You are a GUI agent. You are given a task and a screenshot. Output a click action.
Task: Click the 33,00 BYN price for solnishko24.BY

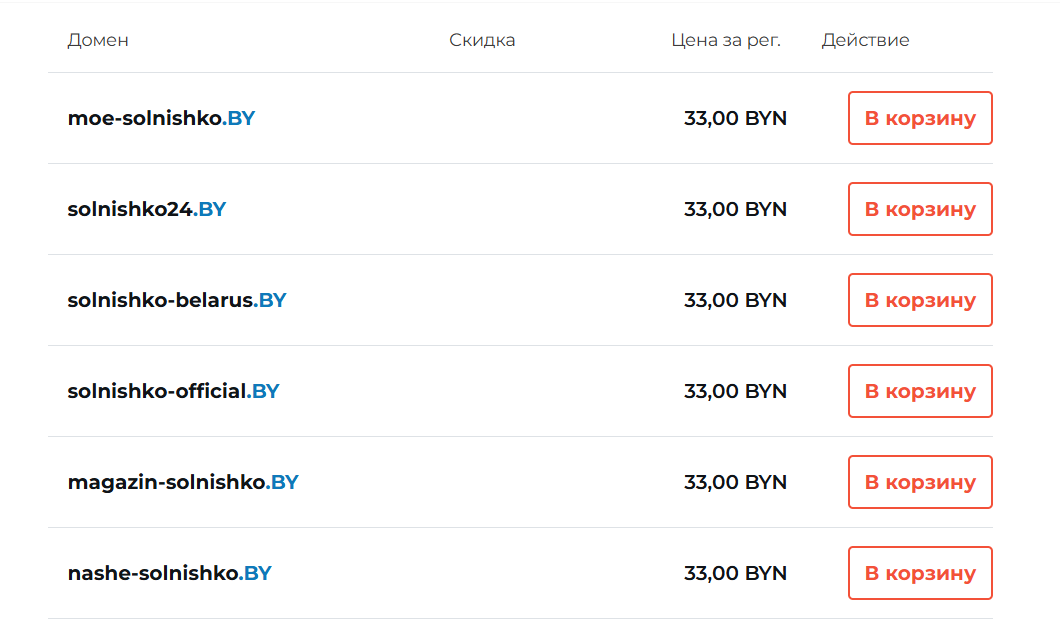click(735, 209)
